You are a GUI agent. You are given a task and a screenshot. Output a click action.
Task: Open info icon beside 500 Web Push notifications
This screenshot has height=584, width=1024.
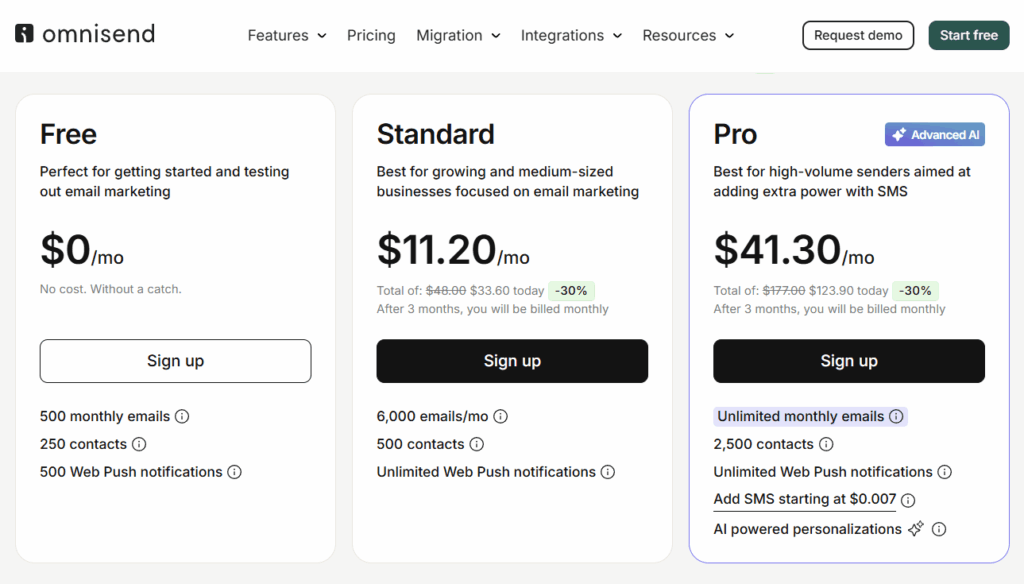[234, 472]
